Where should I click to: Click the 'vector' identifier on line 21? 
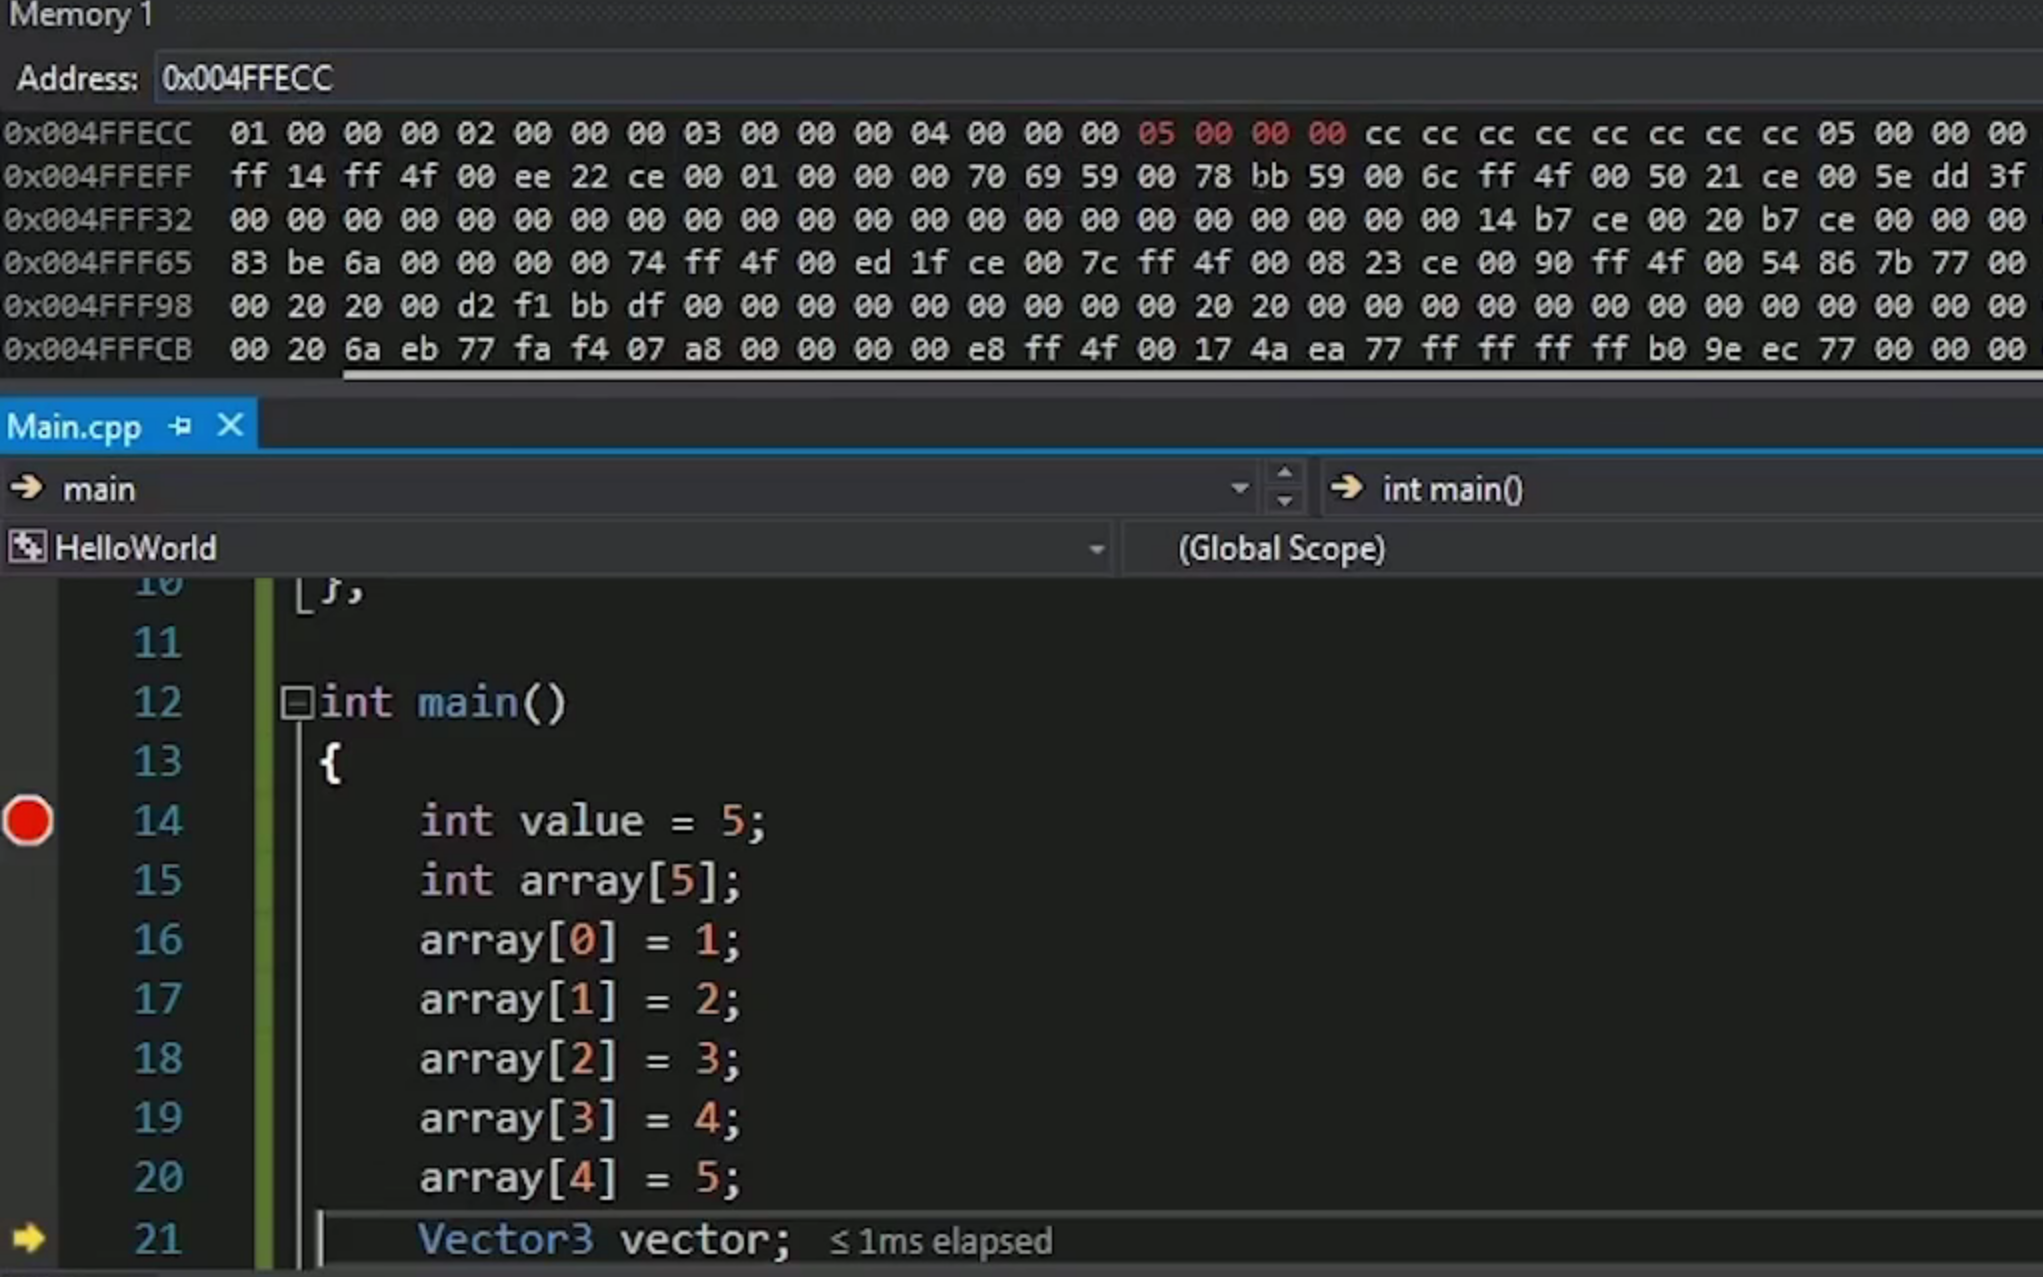coord(695,1240)
